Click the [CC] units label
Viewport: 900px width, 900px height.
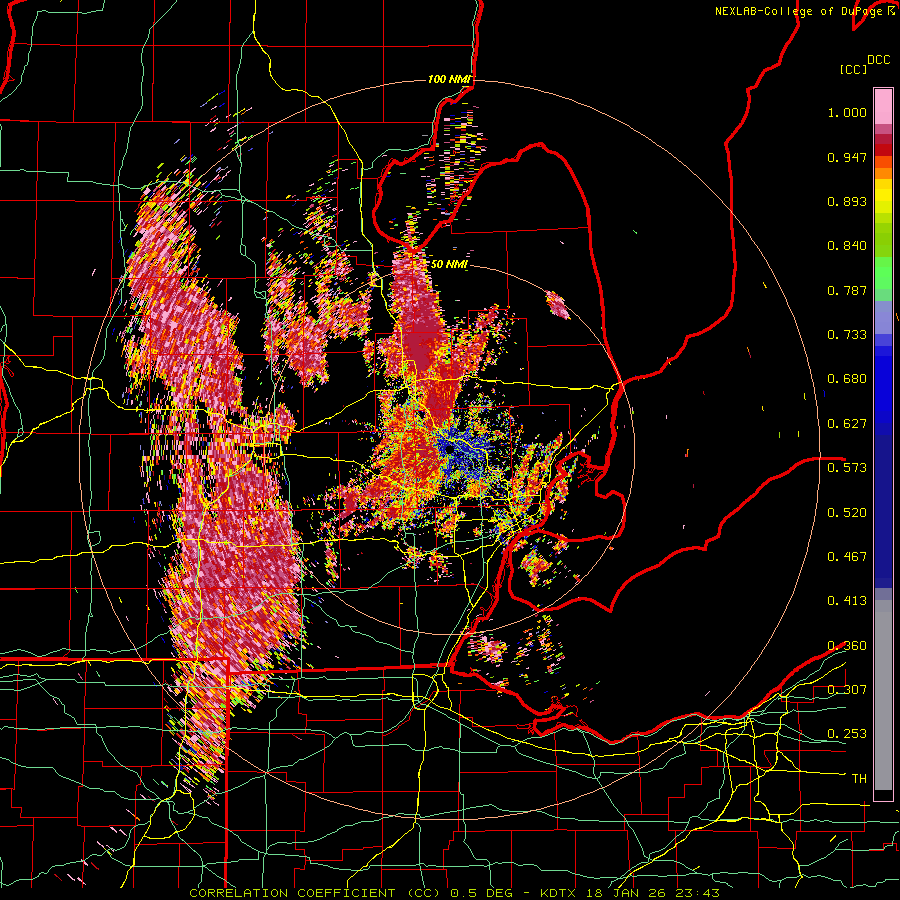(x=853, y=69)
